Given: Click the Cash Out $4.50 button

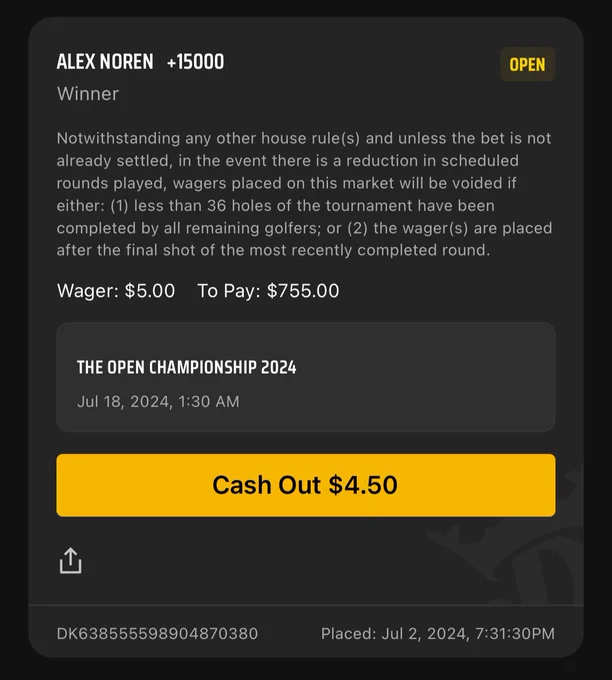Looking at the screenshot, I should 306,485.
